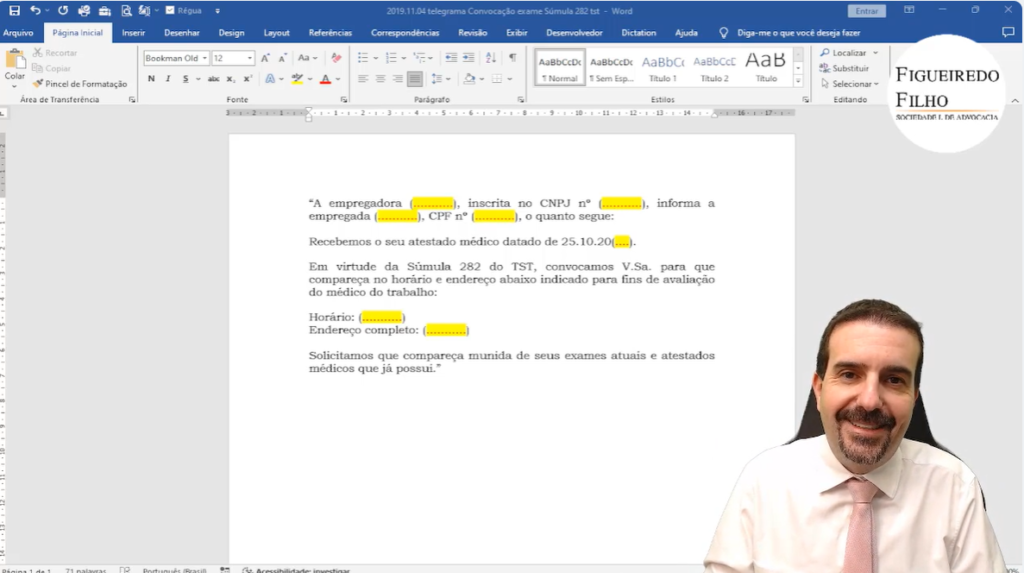The image size is (1024, 573).
Task: Increase indent of the paragraph
Action: (469, 58)
